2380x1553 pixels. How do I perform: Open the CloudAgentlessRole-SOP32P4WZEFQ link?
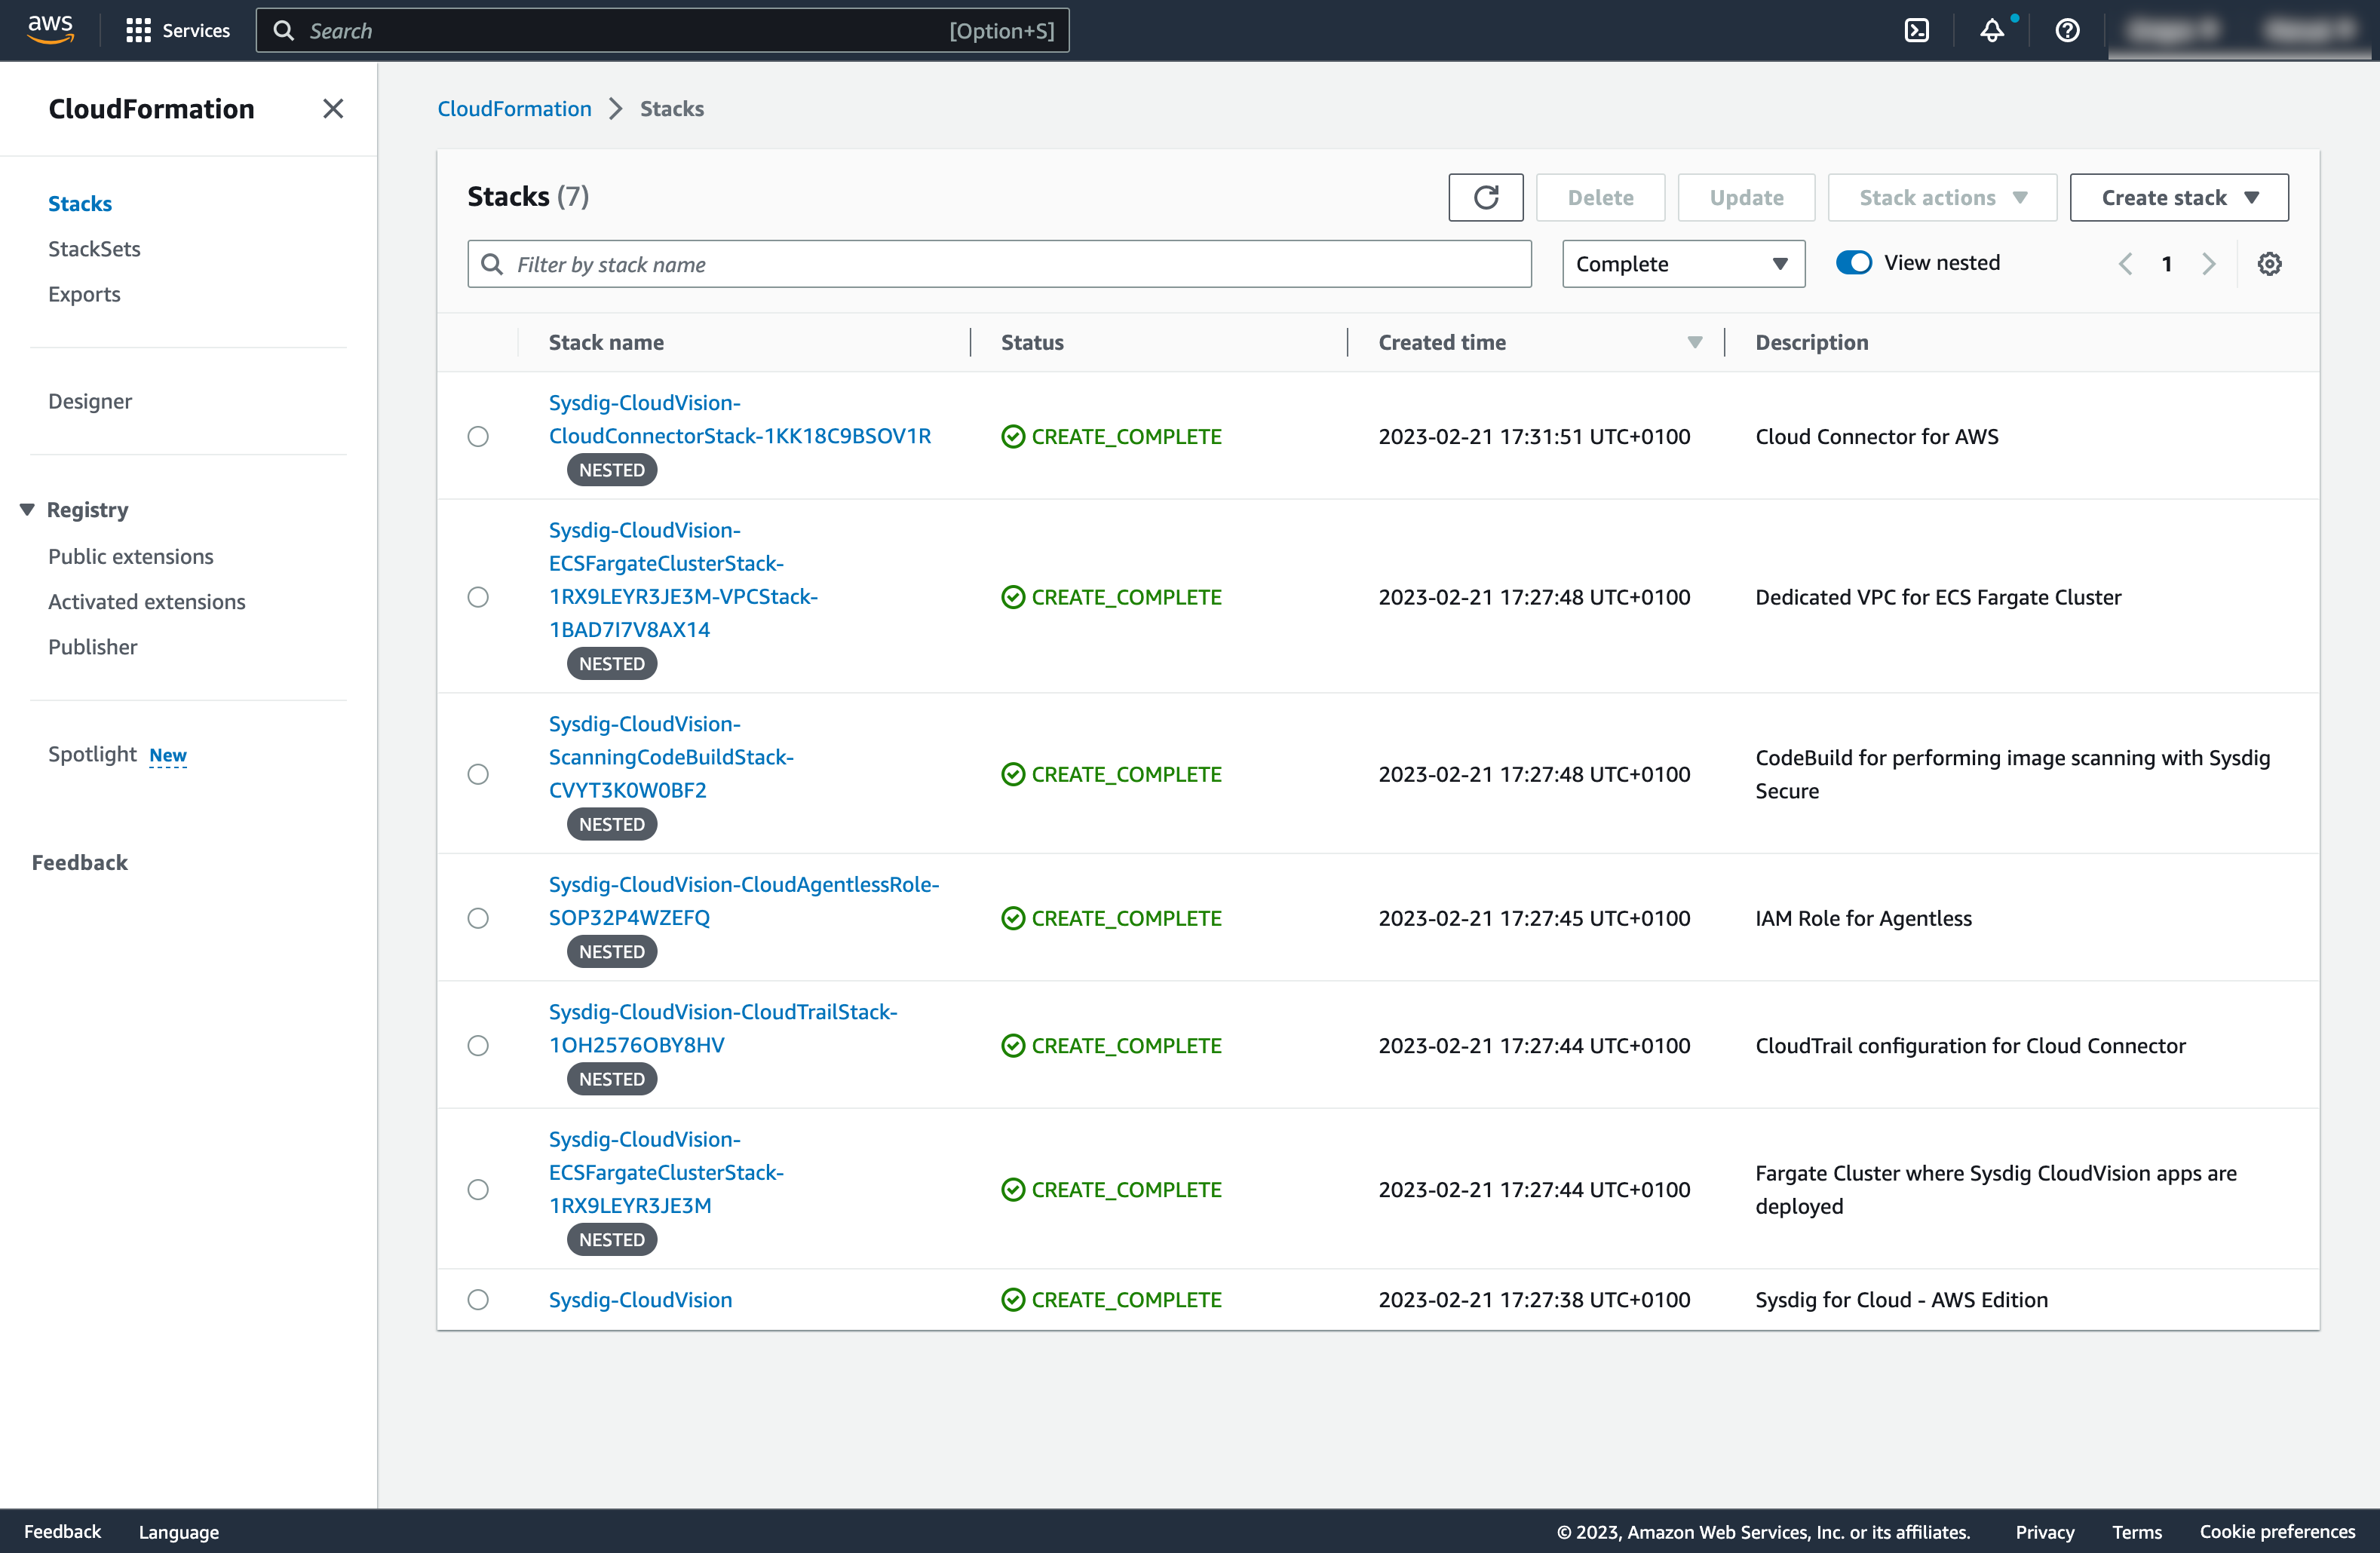744,901
